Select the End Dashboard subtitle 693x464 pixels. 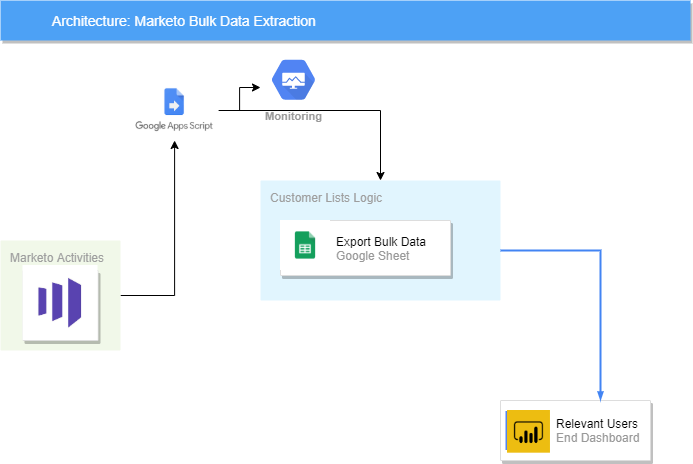click(597, 437)
